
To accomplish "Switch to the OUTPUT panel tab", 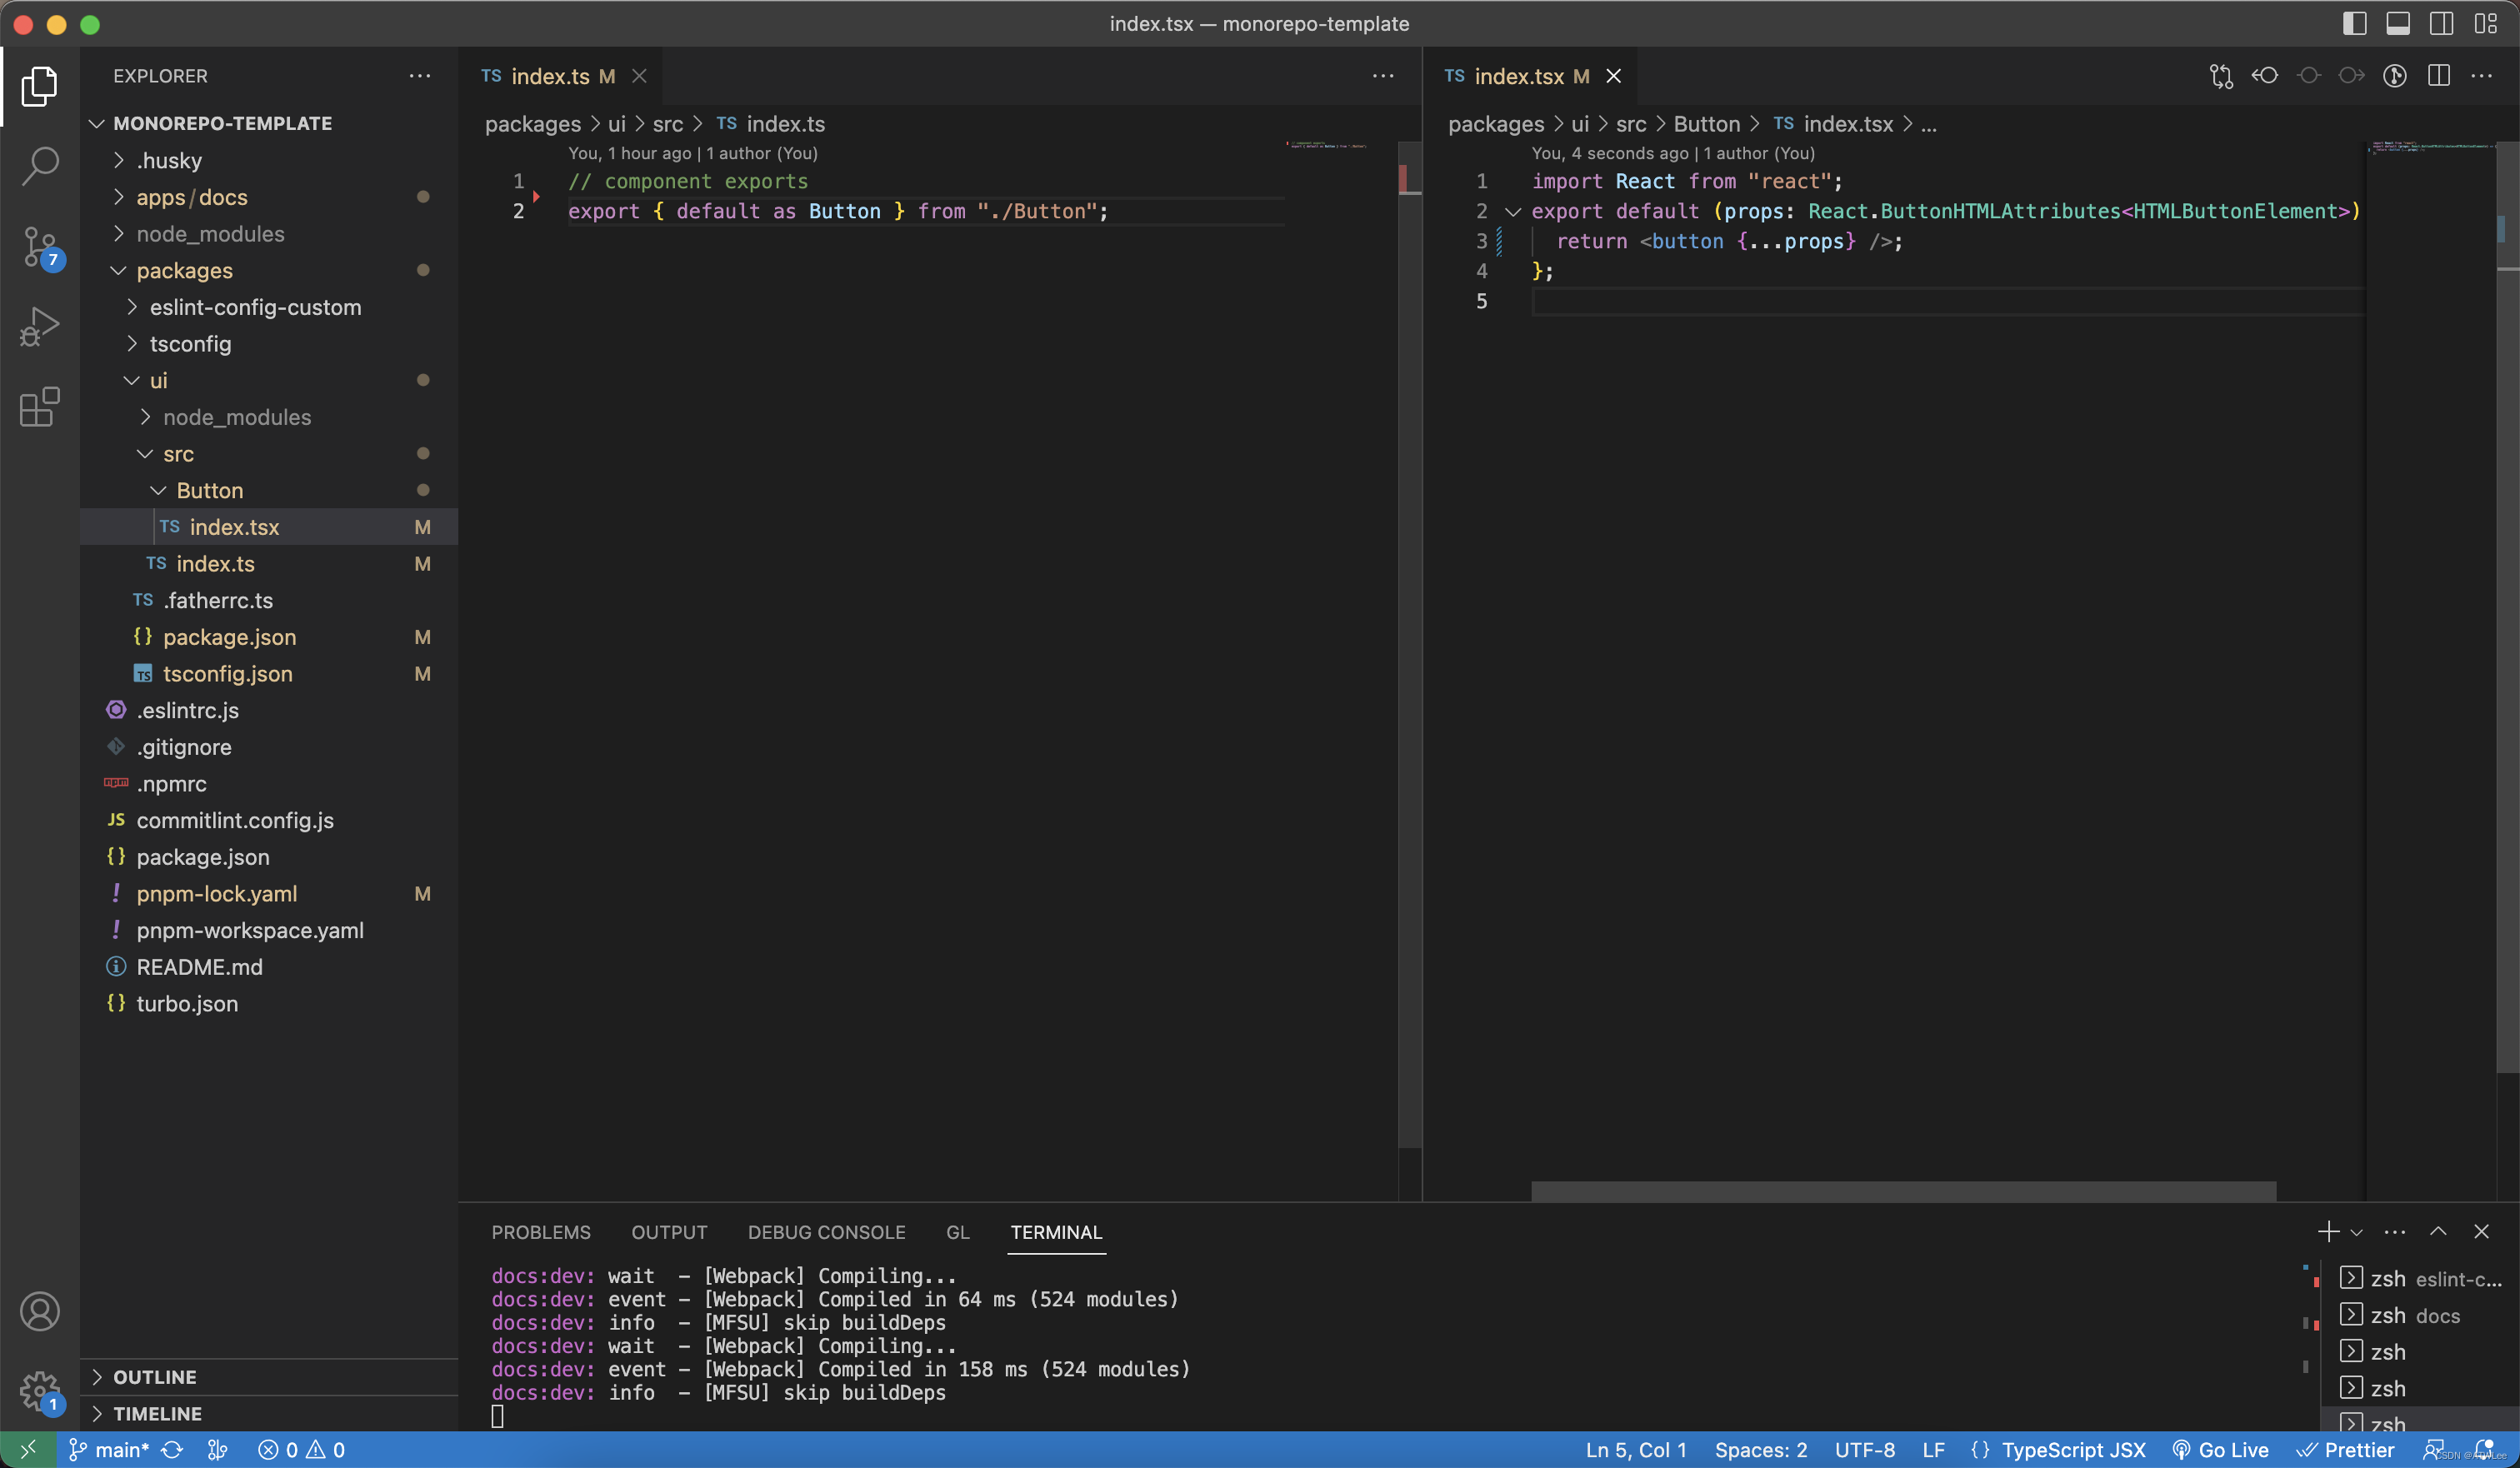I will pyautogui.click(x=669, y=1232).
